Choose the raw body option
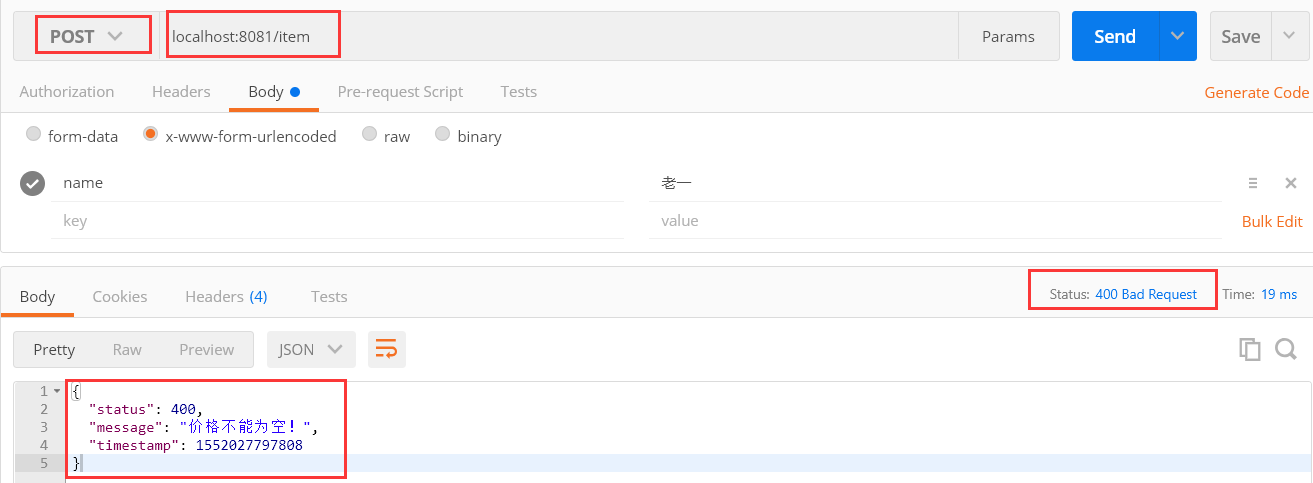1313x483 pixels. 370,134
